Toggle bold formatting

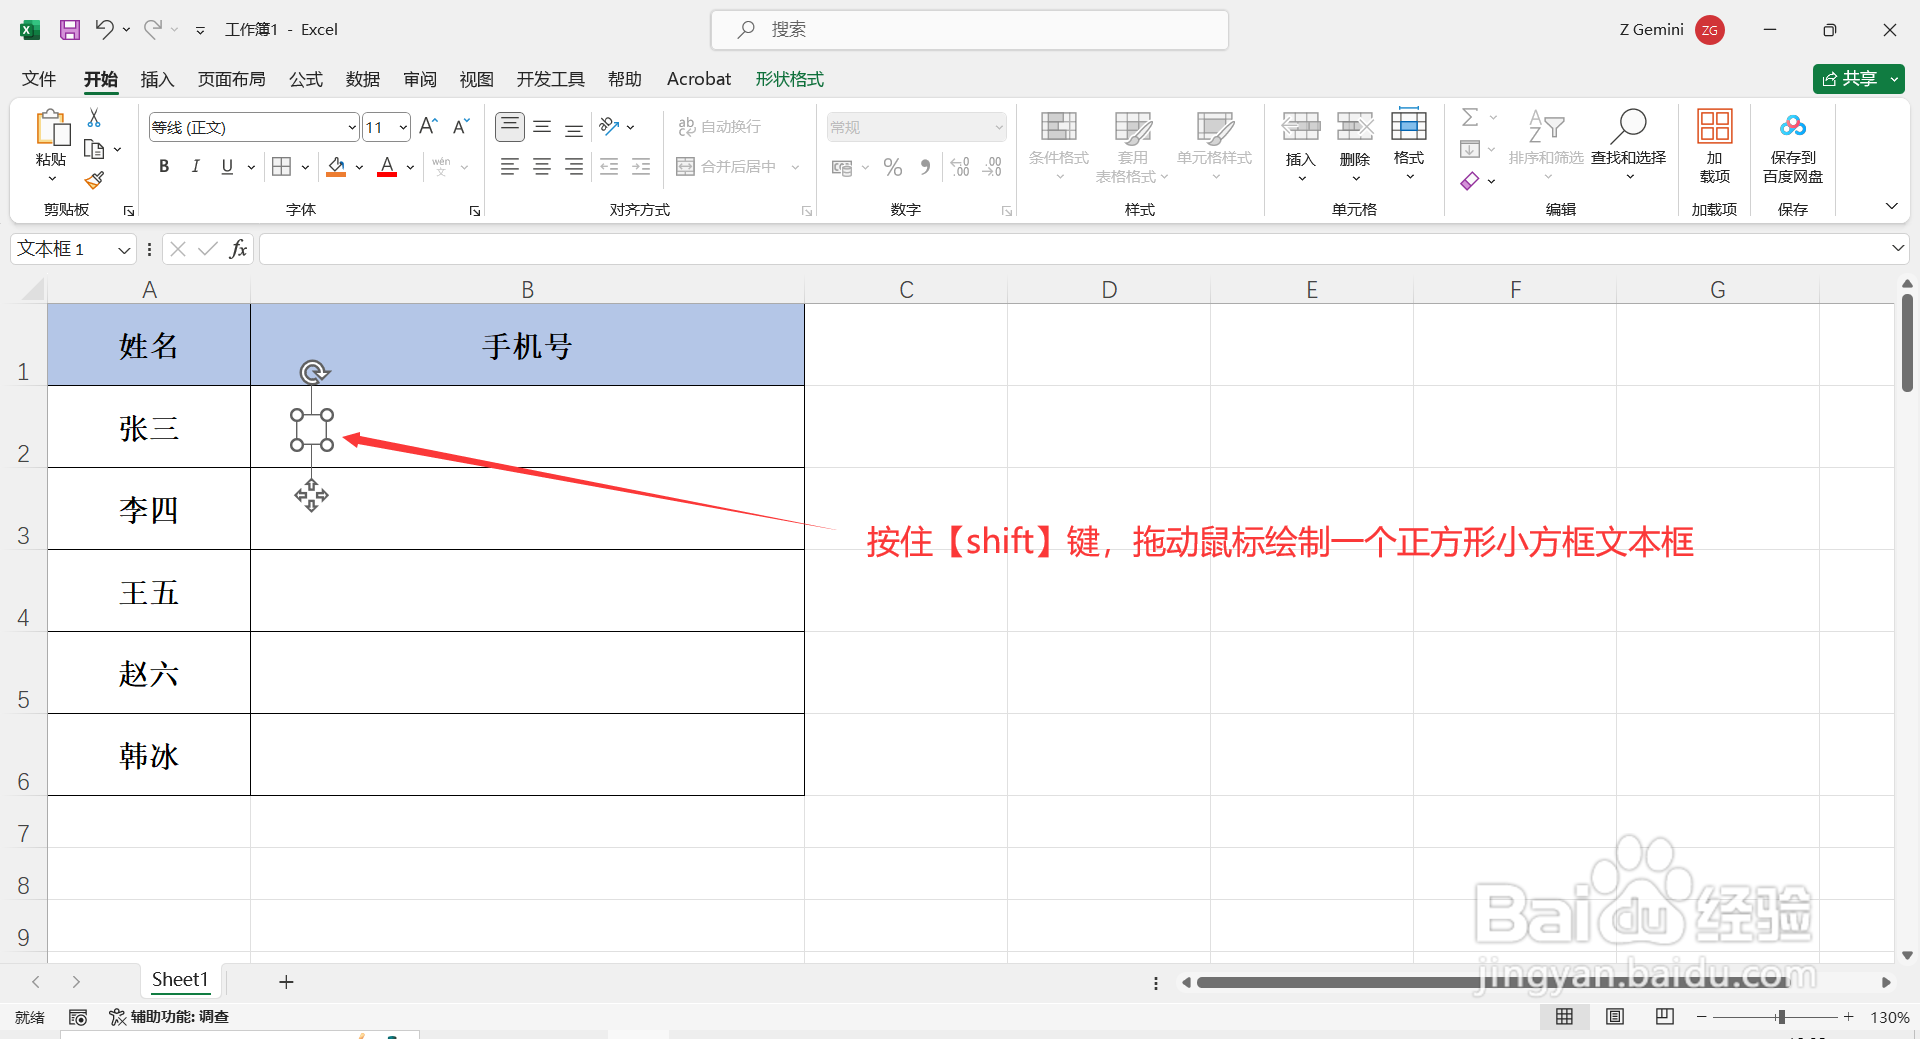[164, 166]
